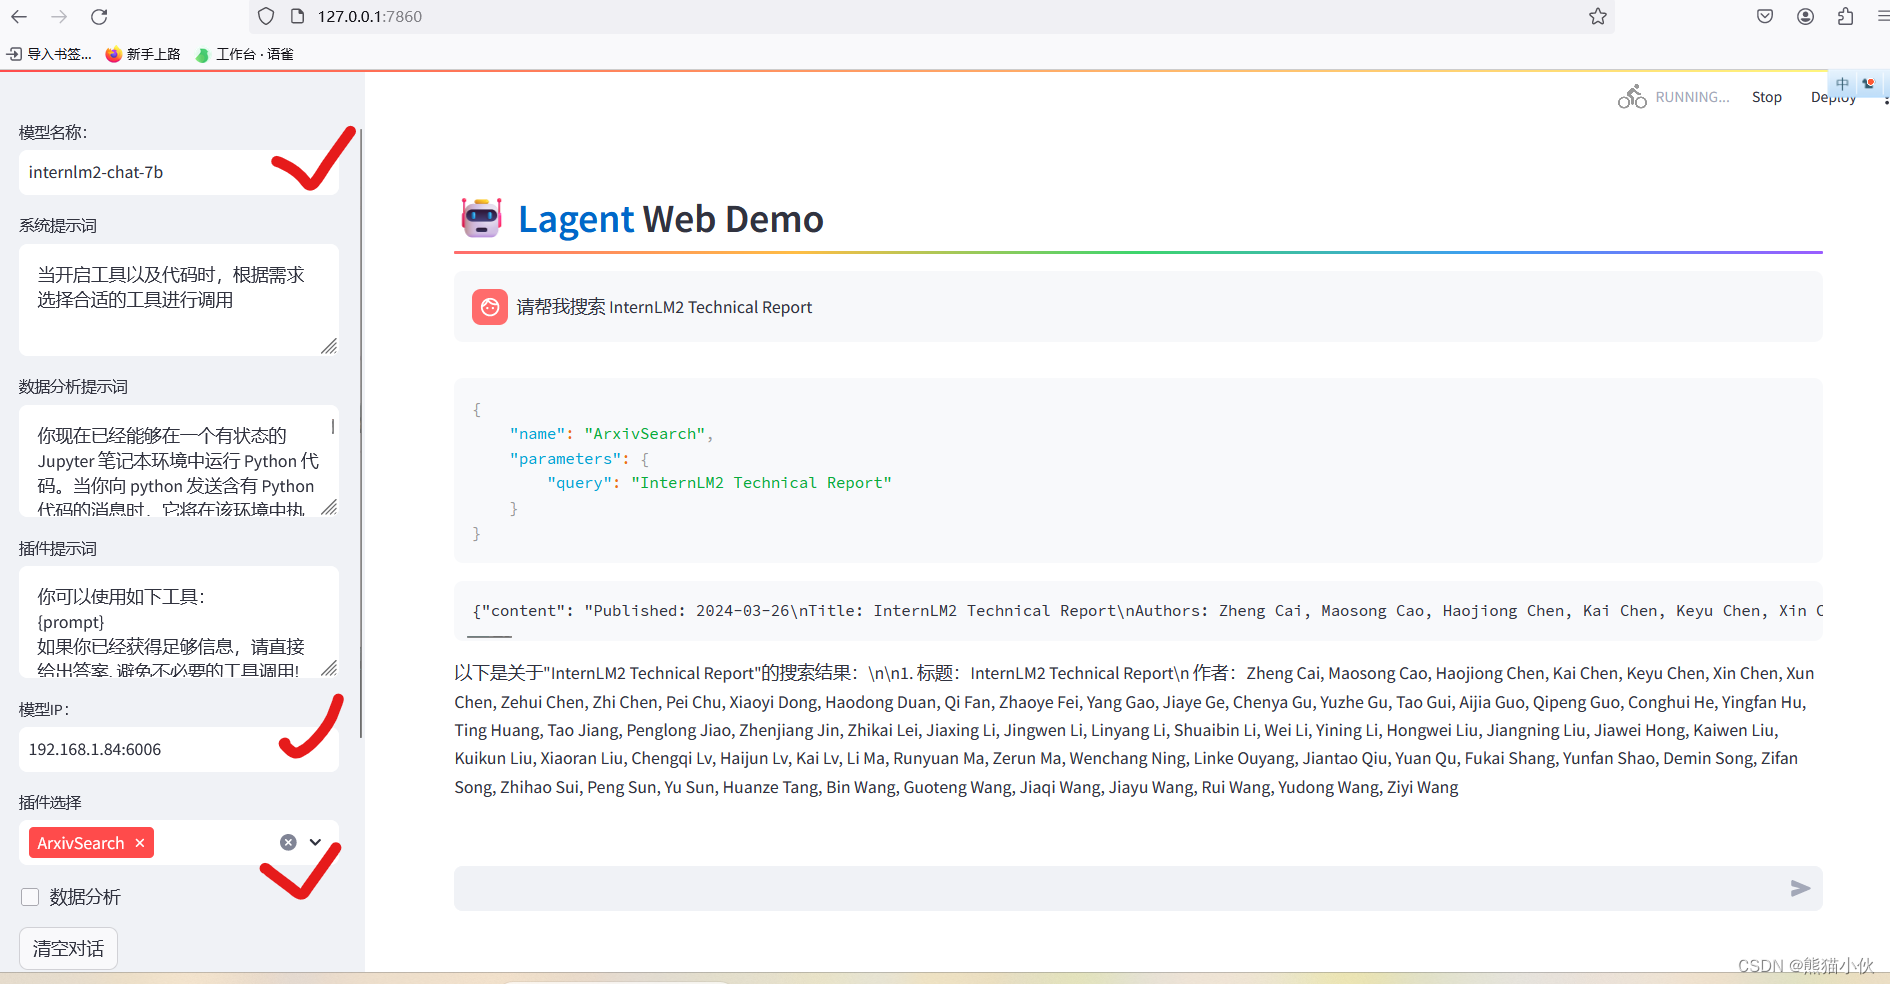Click the red user avatar icon in chat
This screenshot has height=984, width=1890.
coord(490,307)
